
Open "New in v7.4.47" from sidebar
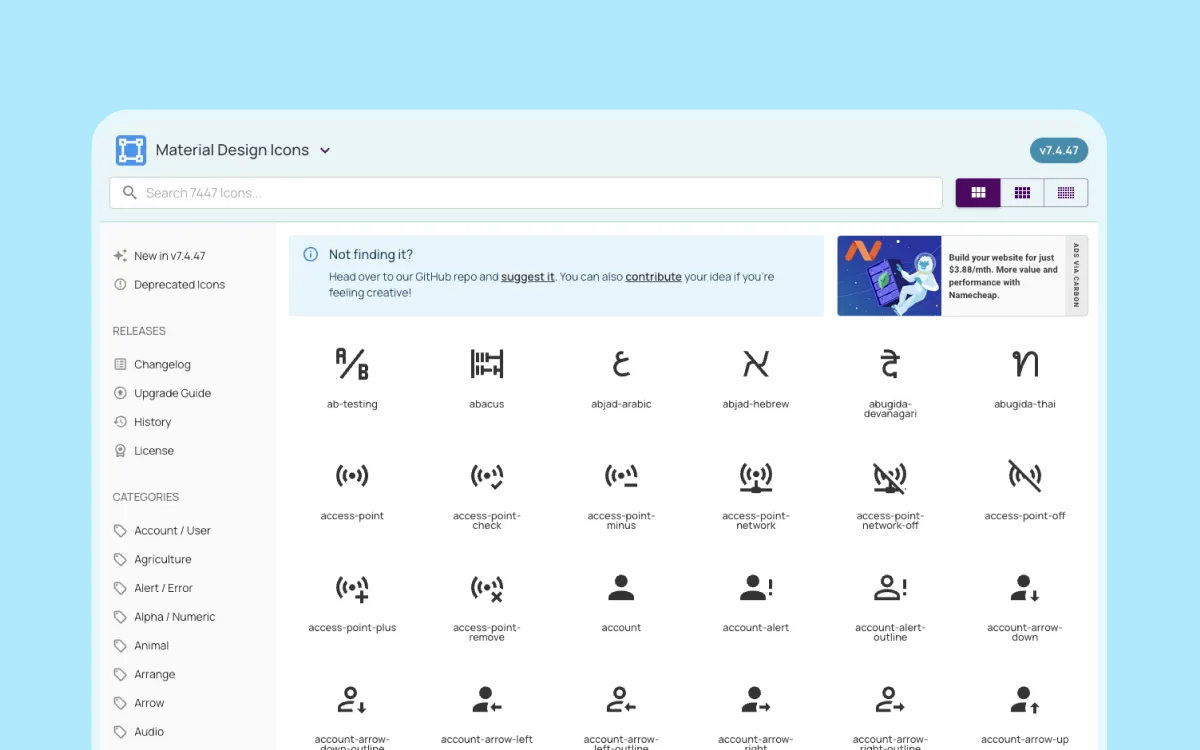coord(172,255)
